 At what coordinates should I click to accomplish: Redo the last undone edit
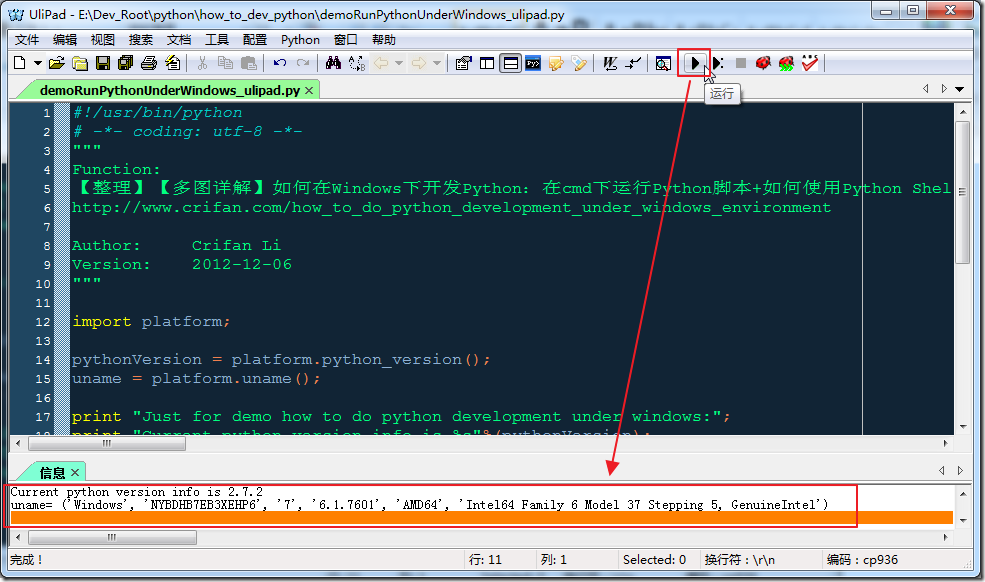coord(303,63)
